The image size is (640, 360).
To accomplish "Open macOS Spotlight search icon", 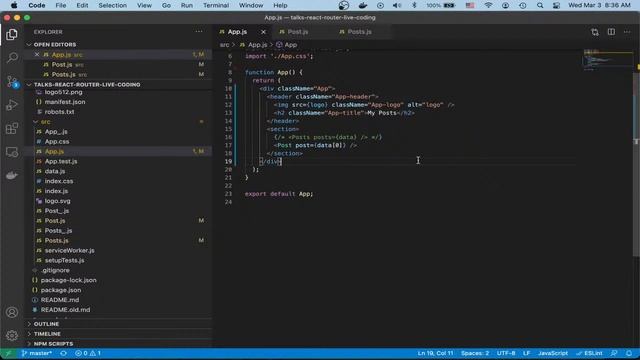I will pos(540,5).
